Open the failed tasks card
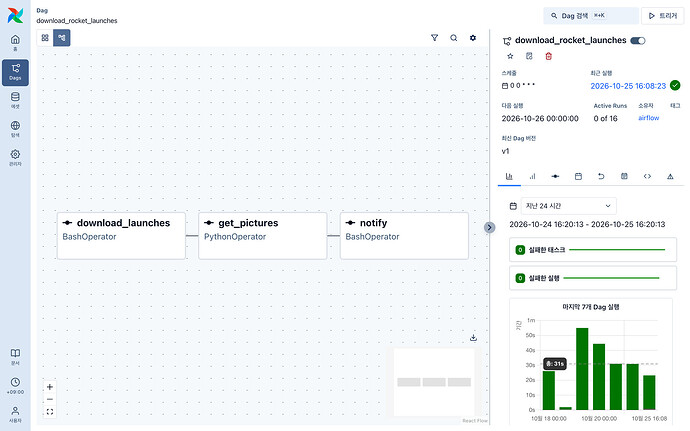Screen dimensions: 690x431 [593, 250]
